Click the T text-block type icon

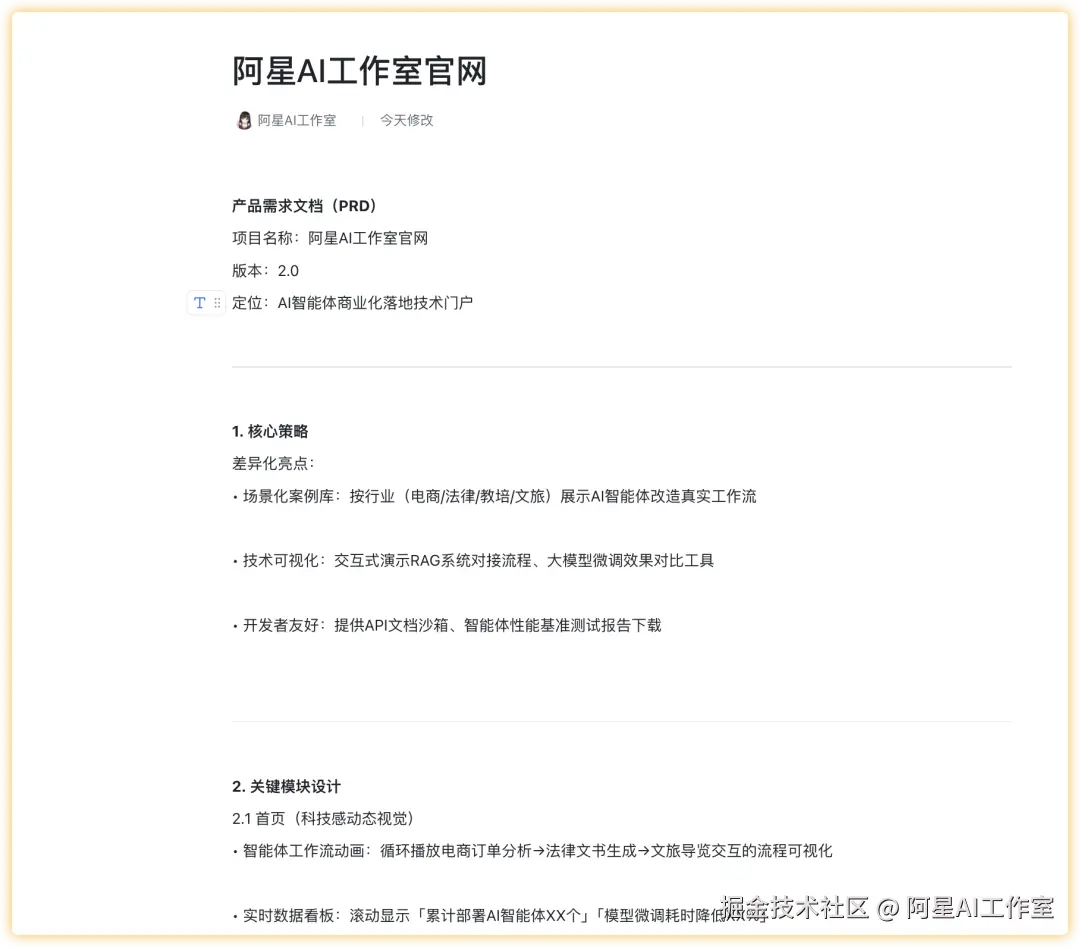pyautogui.click(x=199, y=302)
